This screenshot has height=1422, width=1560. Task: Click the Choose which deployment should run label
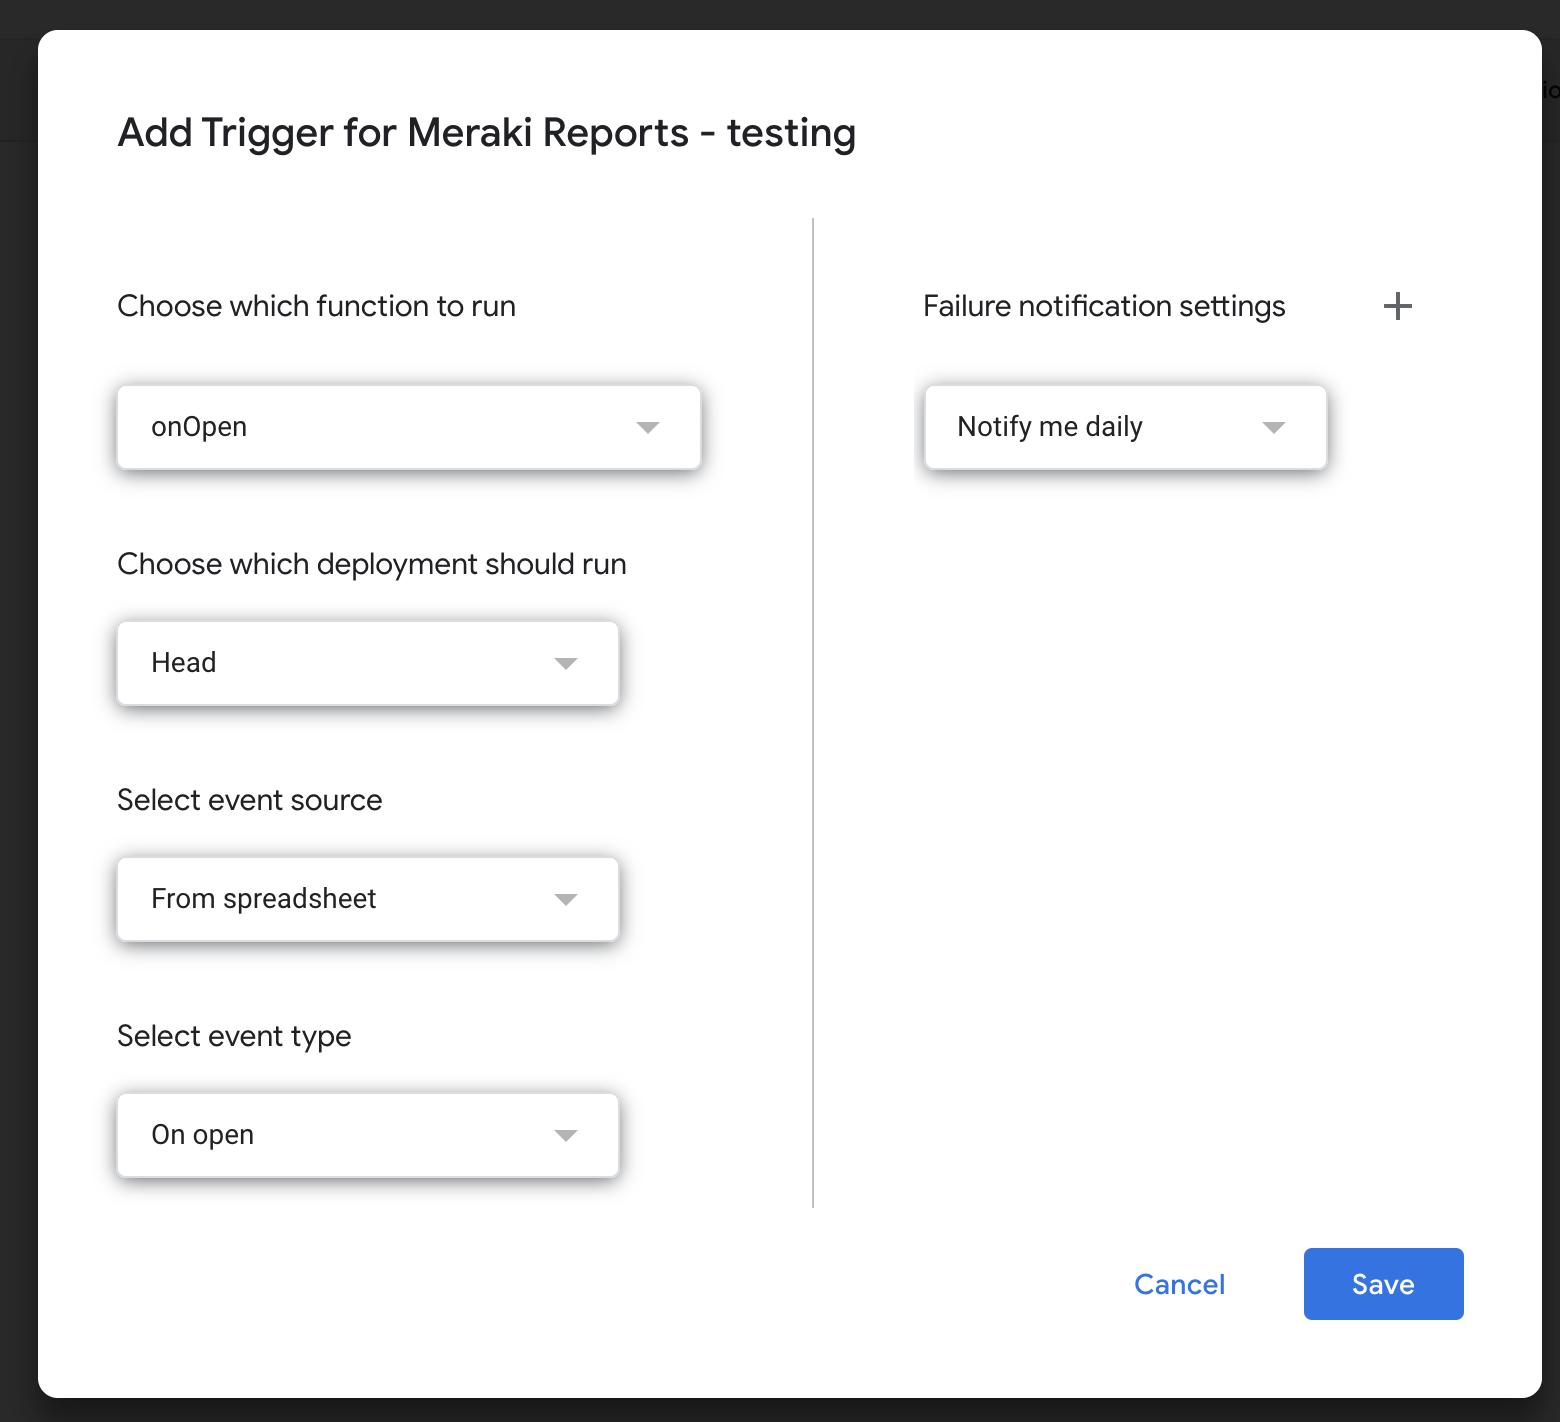click(x=371, y=564)
